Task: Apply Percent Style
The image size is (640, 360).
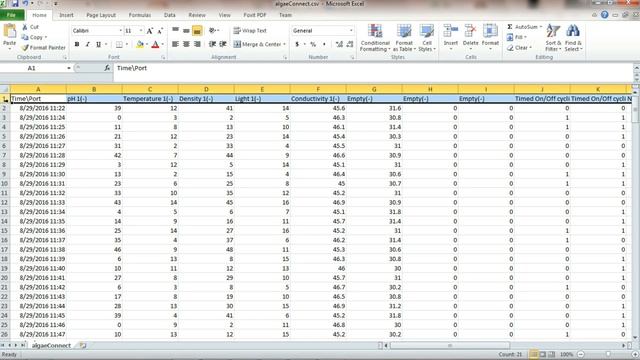Action: pos(313,44)
